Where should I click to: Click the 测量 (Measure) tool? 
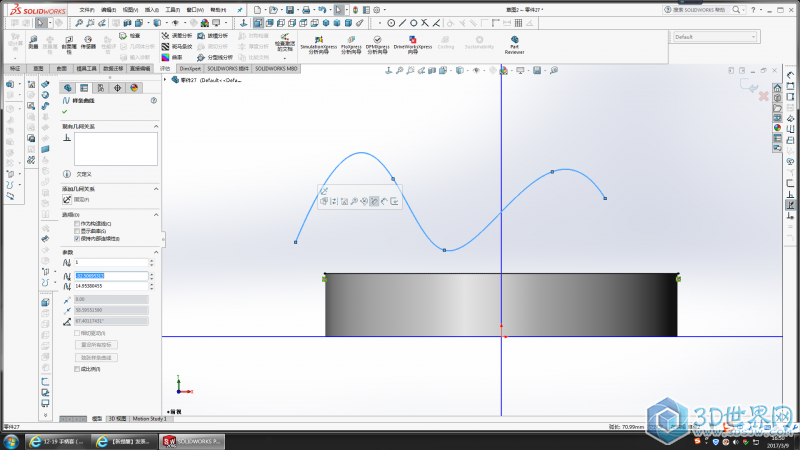33,42
